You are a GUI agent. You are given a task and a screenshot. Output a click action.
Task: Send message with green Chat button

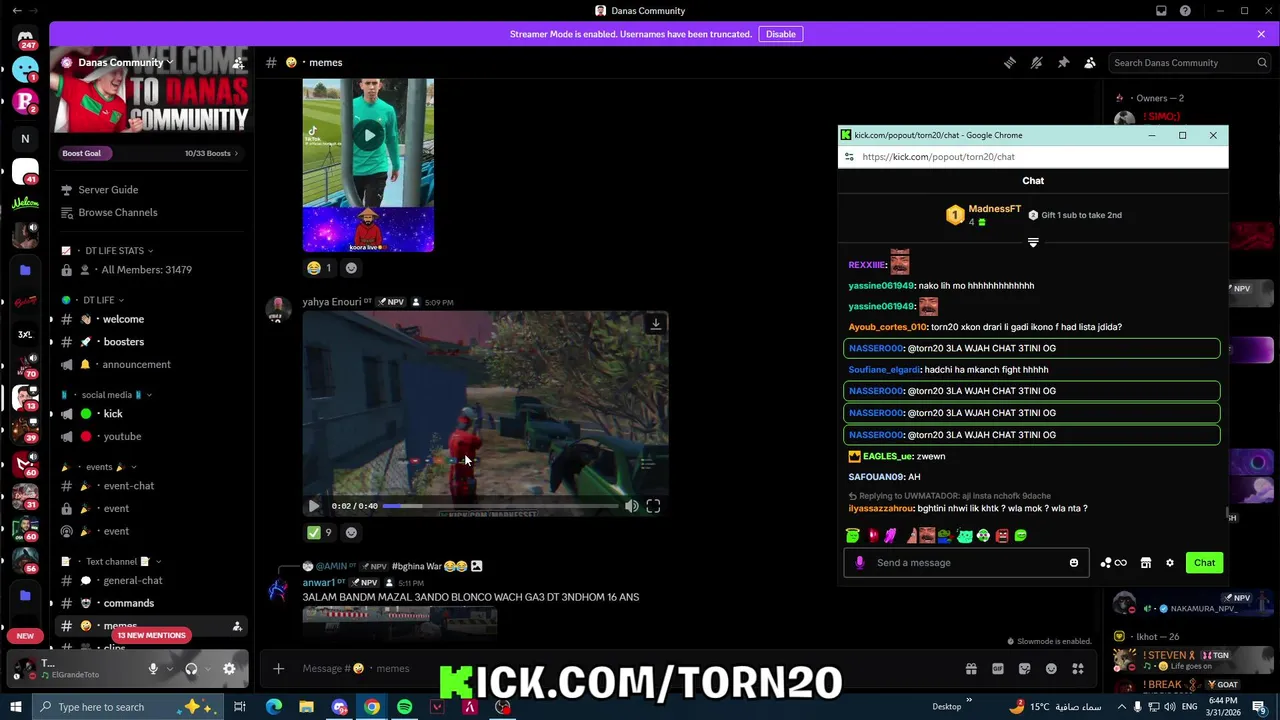point(1204,563)
